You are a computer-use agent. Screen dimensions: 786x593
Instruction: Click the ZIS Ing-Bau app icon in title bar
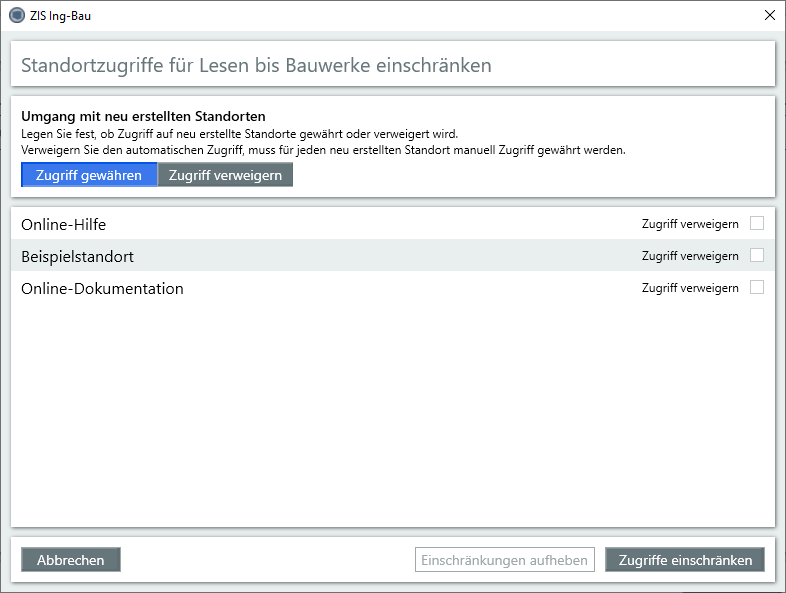pyautogui.click(x=16, y=15)
